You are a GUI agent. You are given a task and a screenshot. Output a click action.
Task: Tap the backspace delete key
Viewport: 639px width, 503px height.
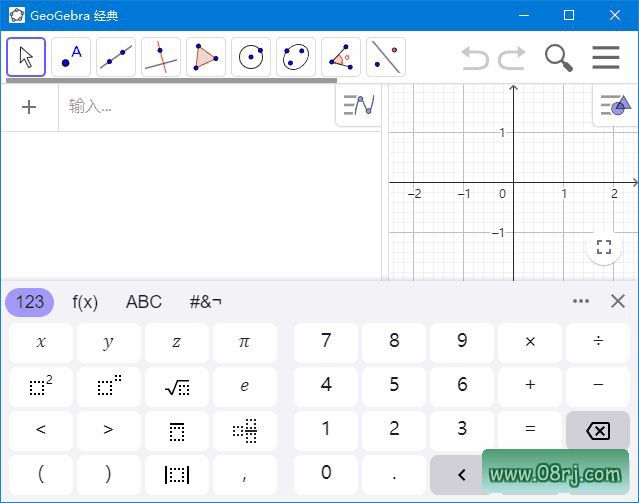point(598,430)
